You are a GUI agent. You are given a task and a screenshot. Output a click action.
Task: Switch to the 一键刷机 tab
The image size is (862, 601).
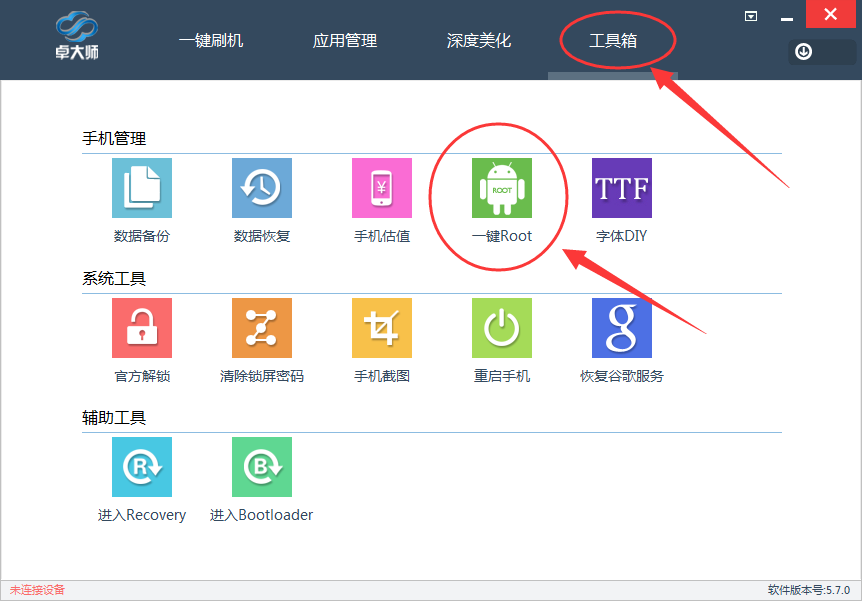point(211,40)
